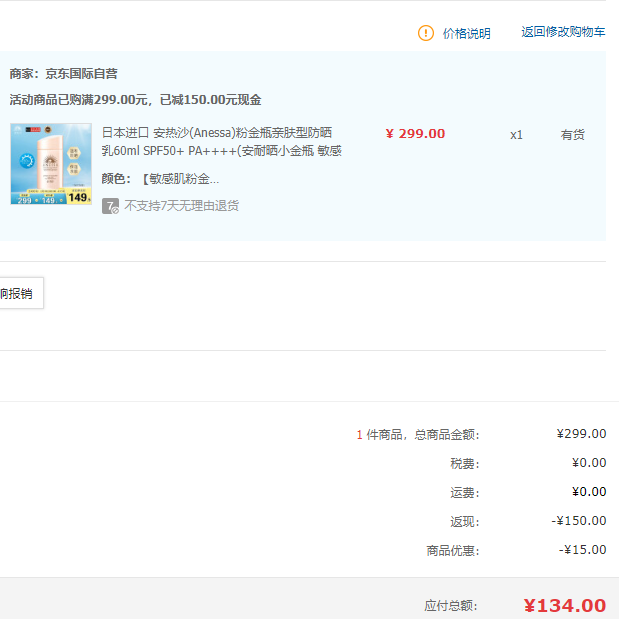Click the partially visible 报销 button

click(x=21, y=293)
